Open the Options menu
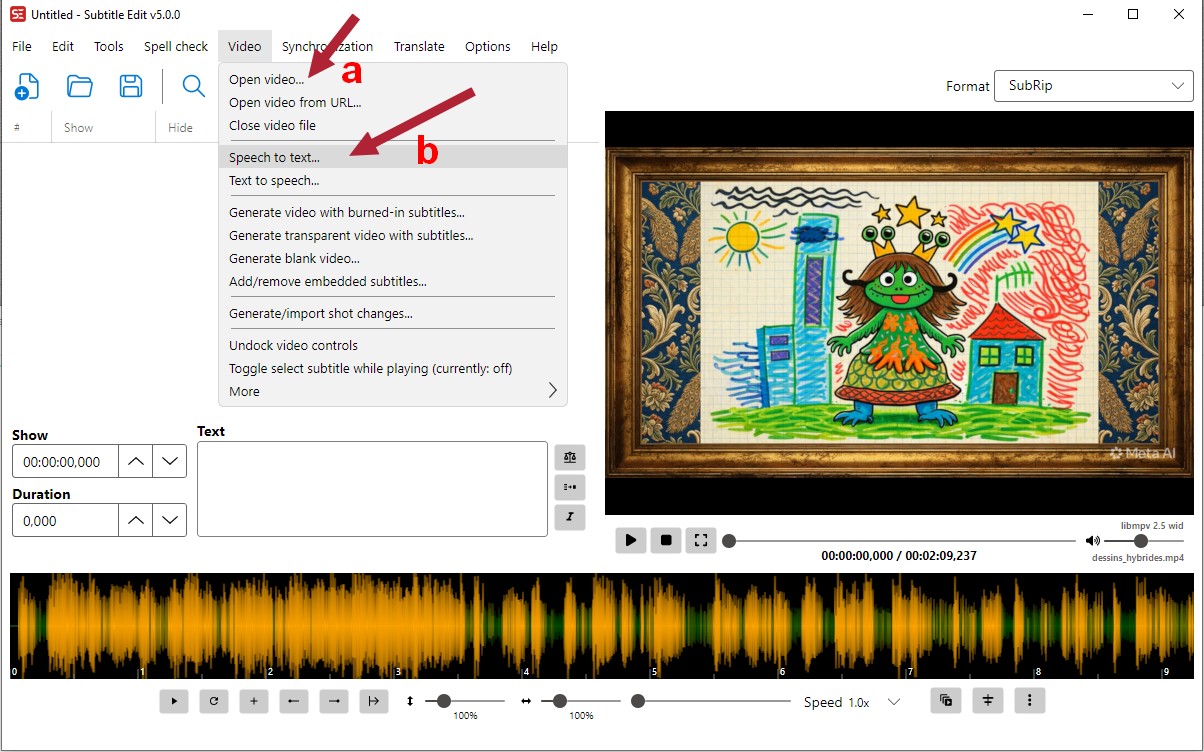Screen dimensions: 1204x752 pos(488,46)
